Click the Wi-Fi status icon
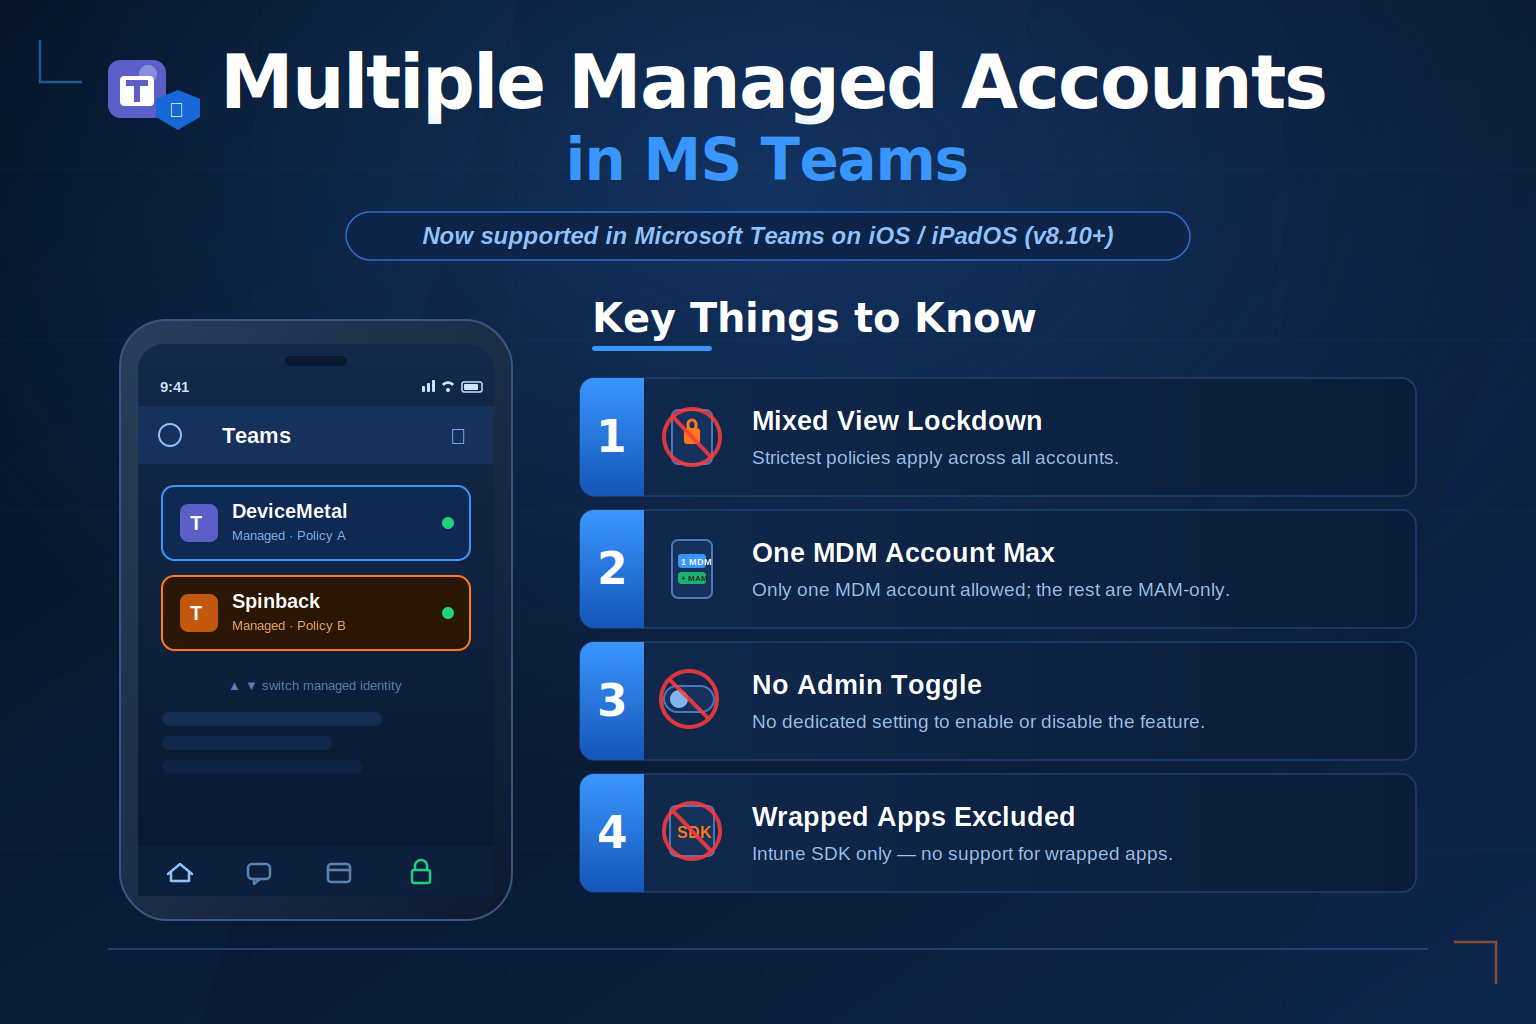 tap(448, 386)
